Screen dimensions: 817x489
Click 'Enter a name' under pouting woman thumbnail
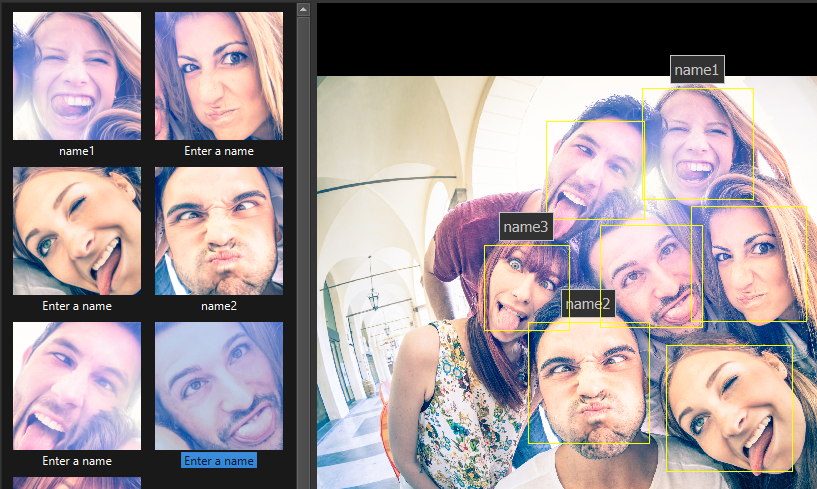tap(219, 151)
